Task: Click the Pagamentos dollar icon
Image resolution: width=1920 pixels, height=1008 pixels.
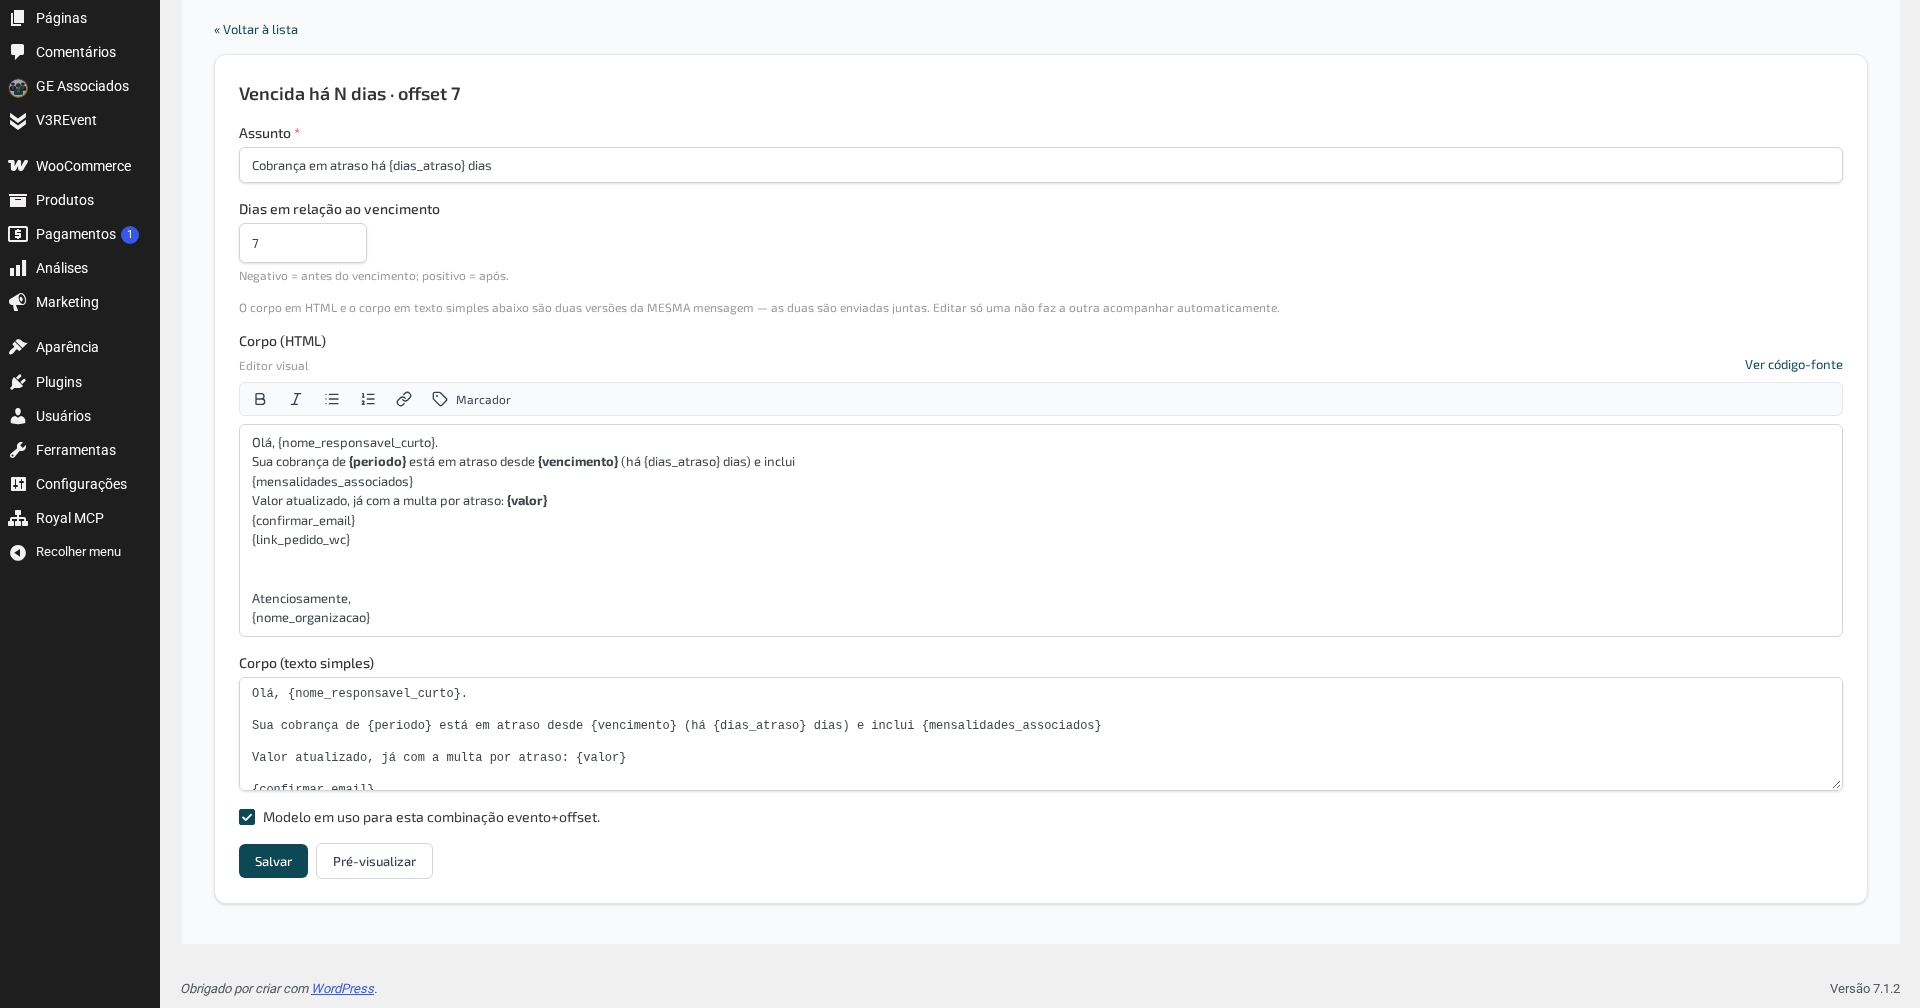Action: tap(18, 234)
